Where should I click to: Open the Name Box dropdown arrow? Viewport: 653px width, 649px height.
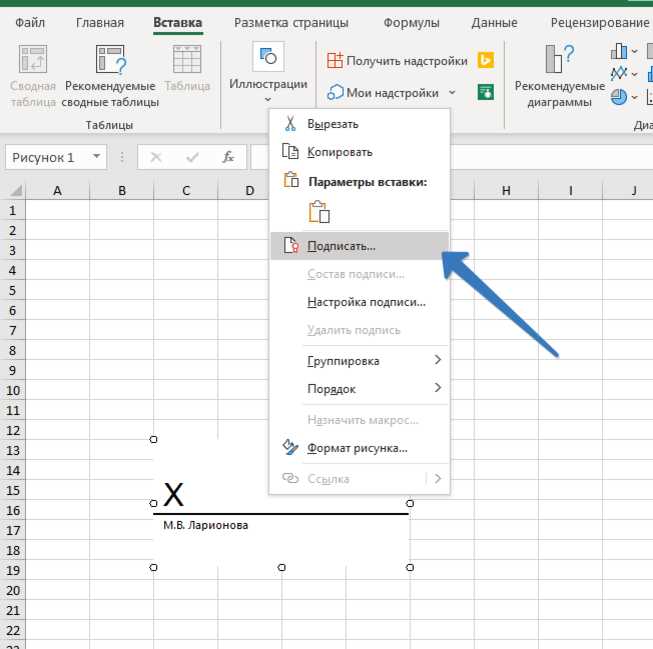97,157
